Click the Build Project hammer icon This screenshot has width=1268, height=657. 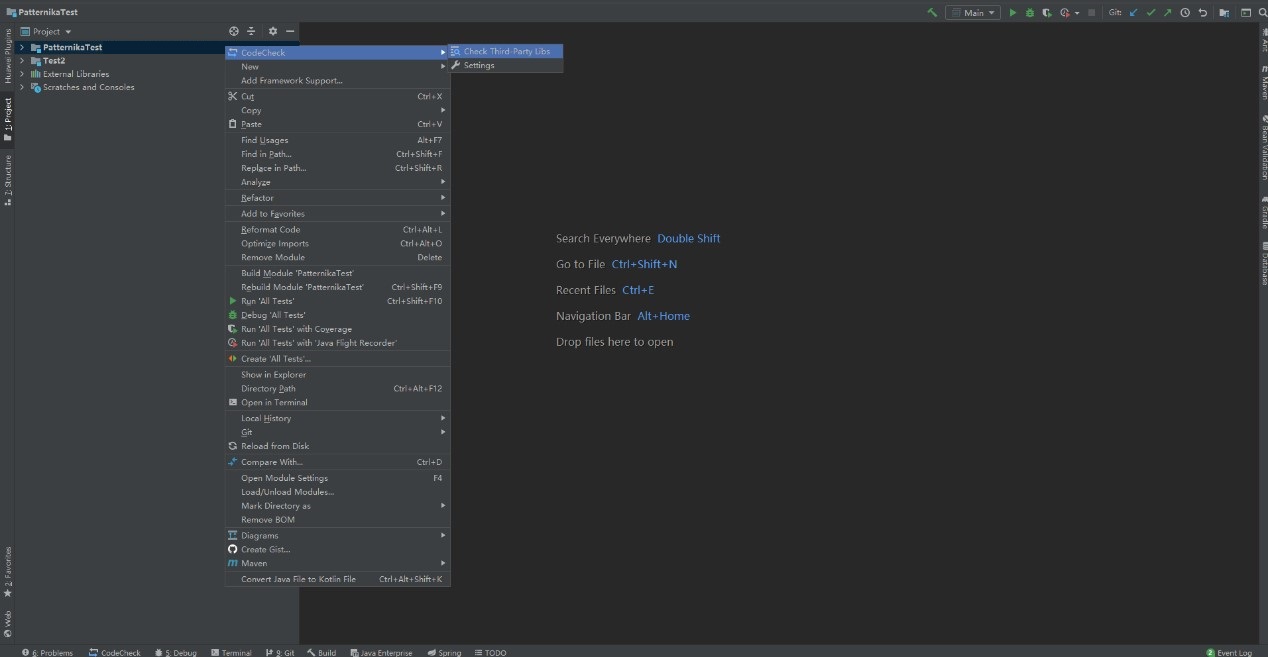932,13
